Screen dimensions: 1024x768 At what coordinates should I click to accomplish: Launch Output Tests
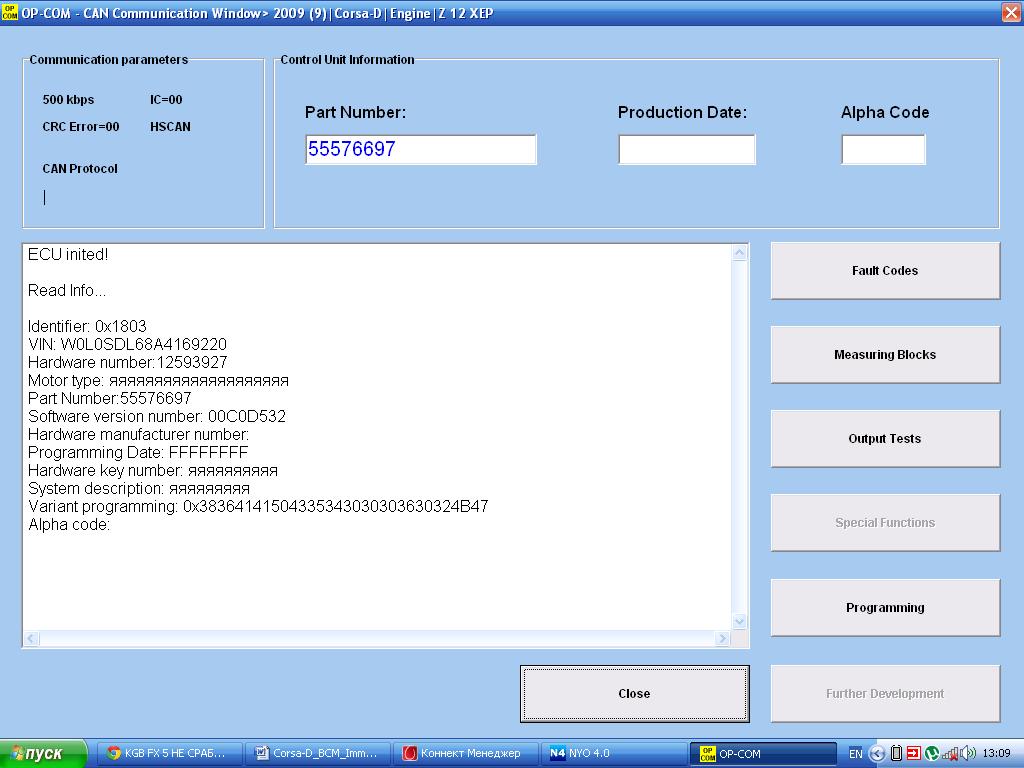coord(885,439)
